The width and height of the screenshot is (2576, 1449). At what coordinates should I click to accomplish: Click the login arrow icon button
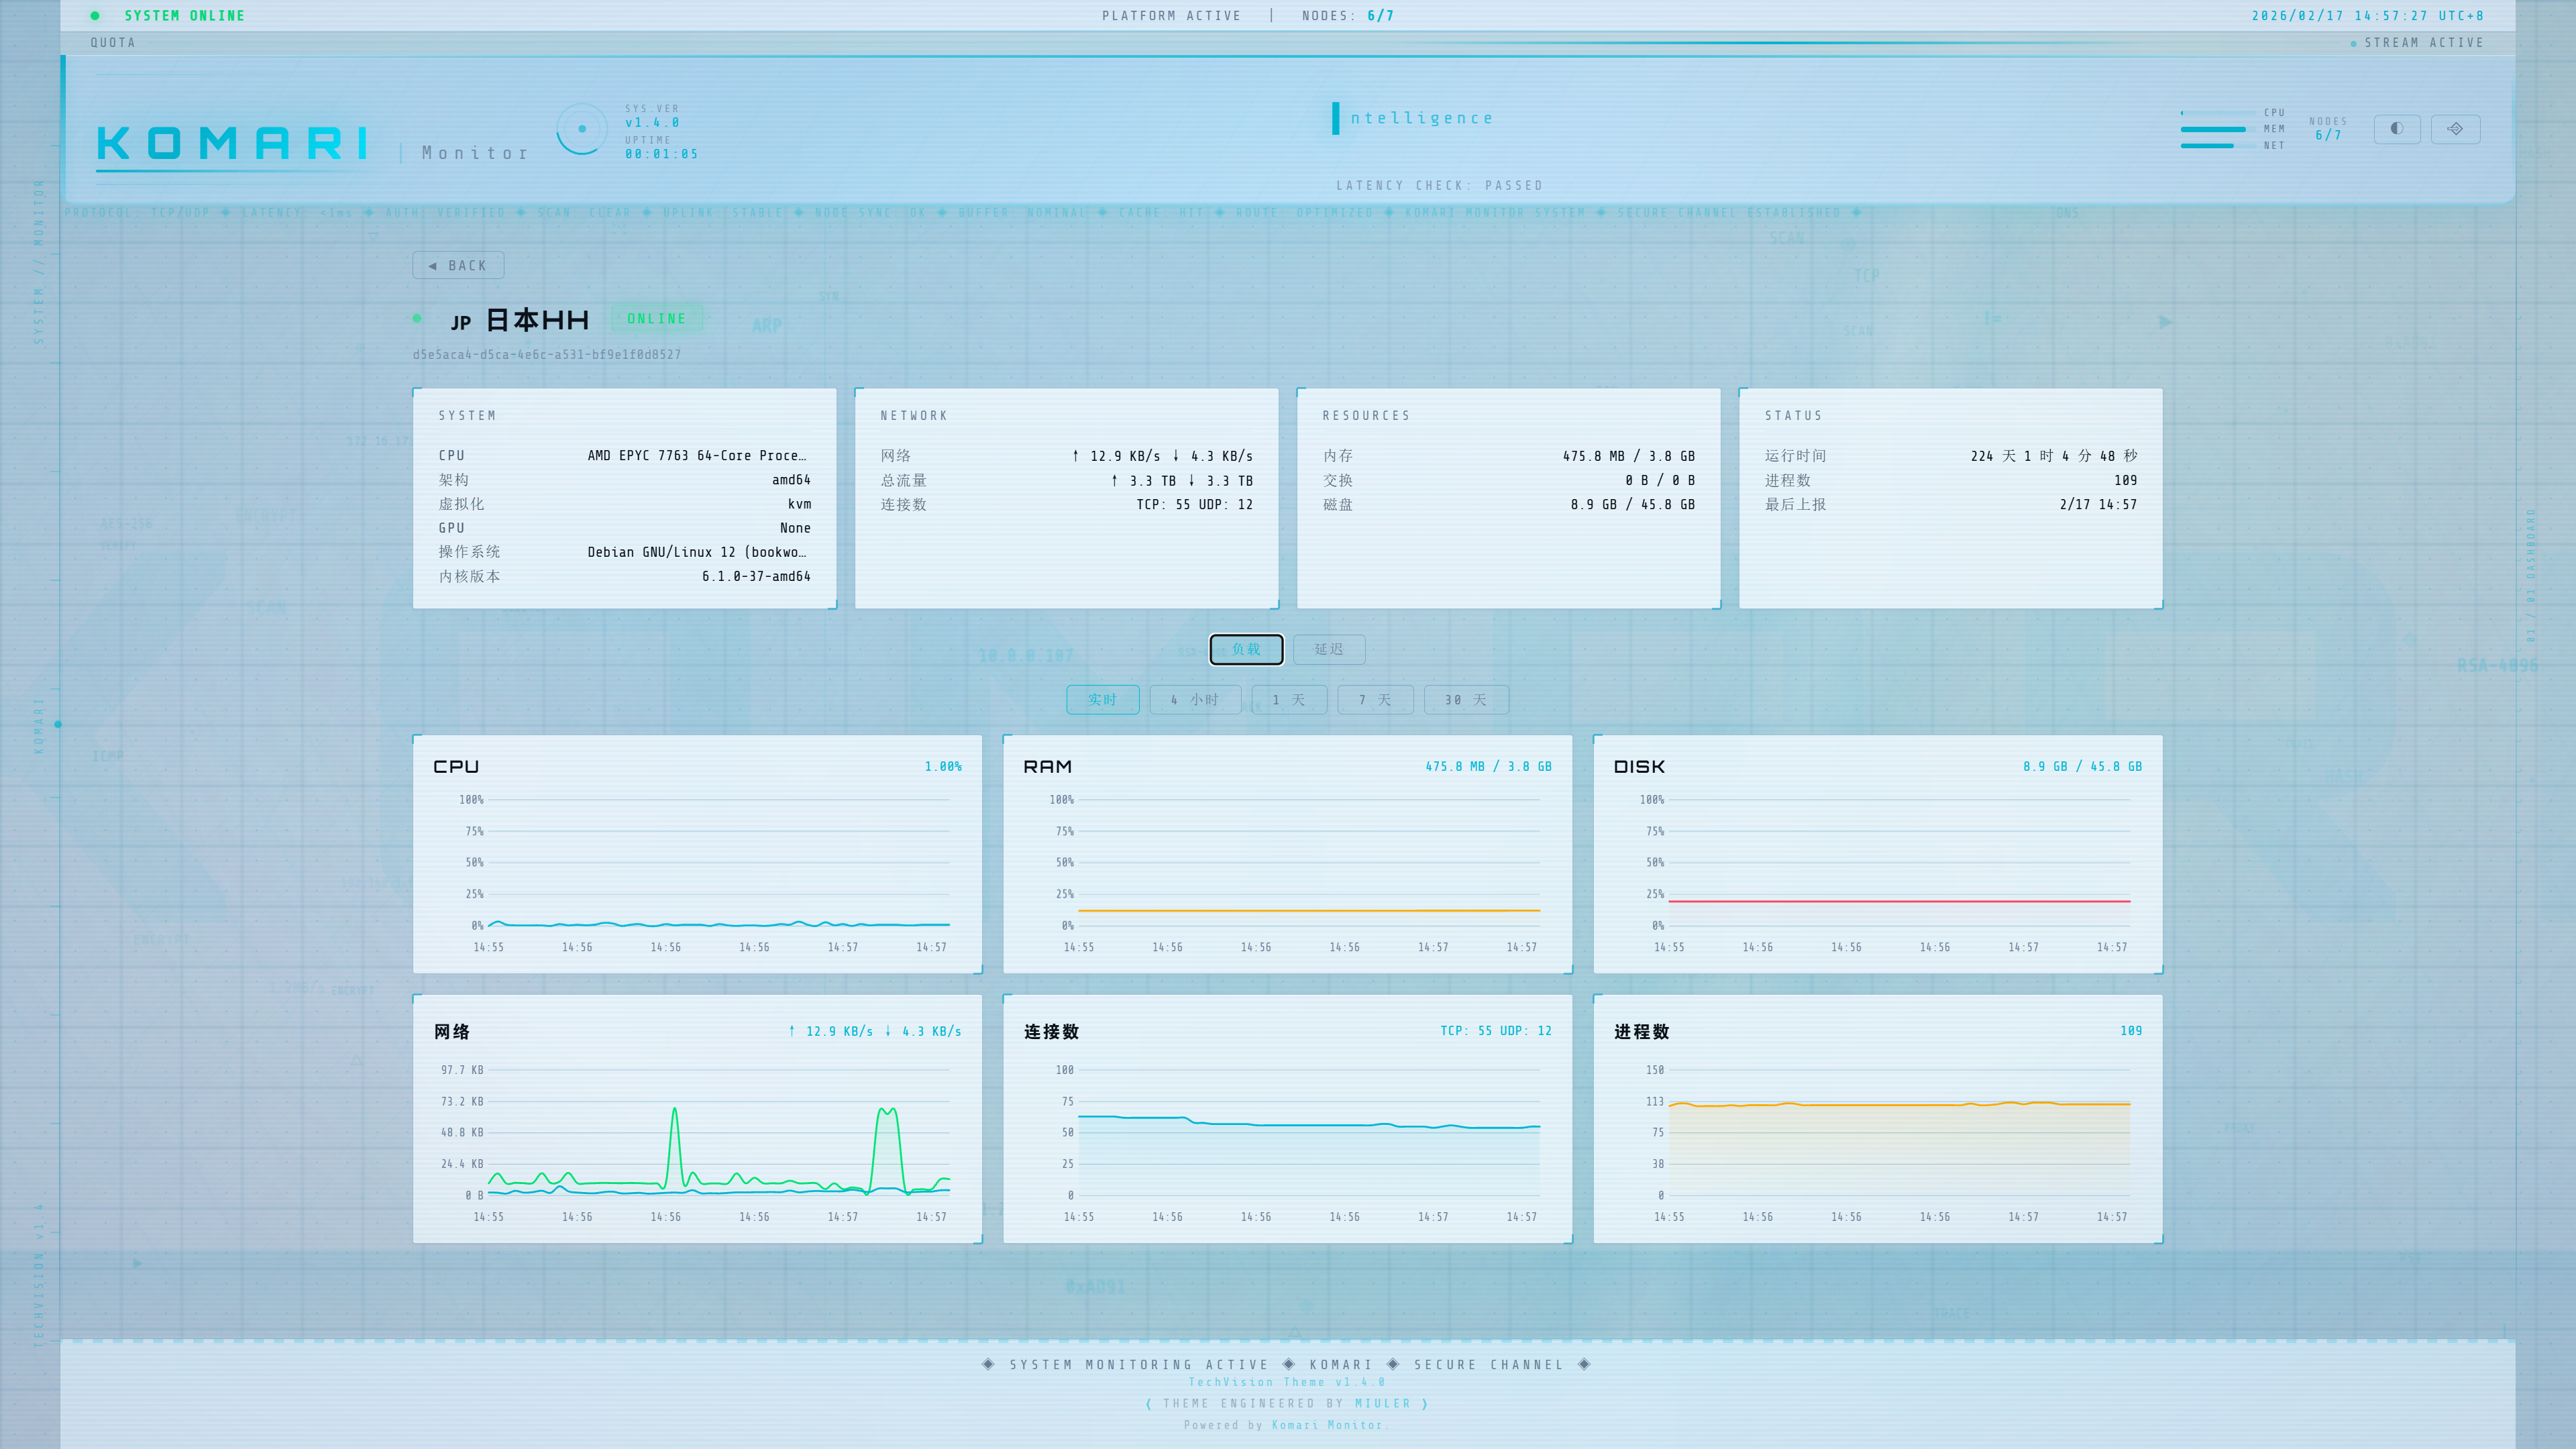click(x=2455, y=129)
